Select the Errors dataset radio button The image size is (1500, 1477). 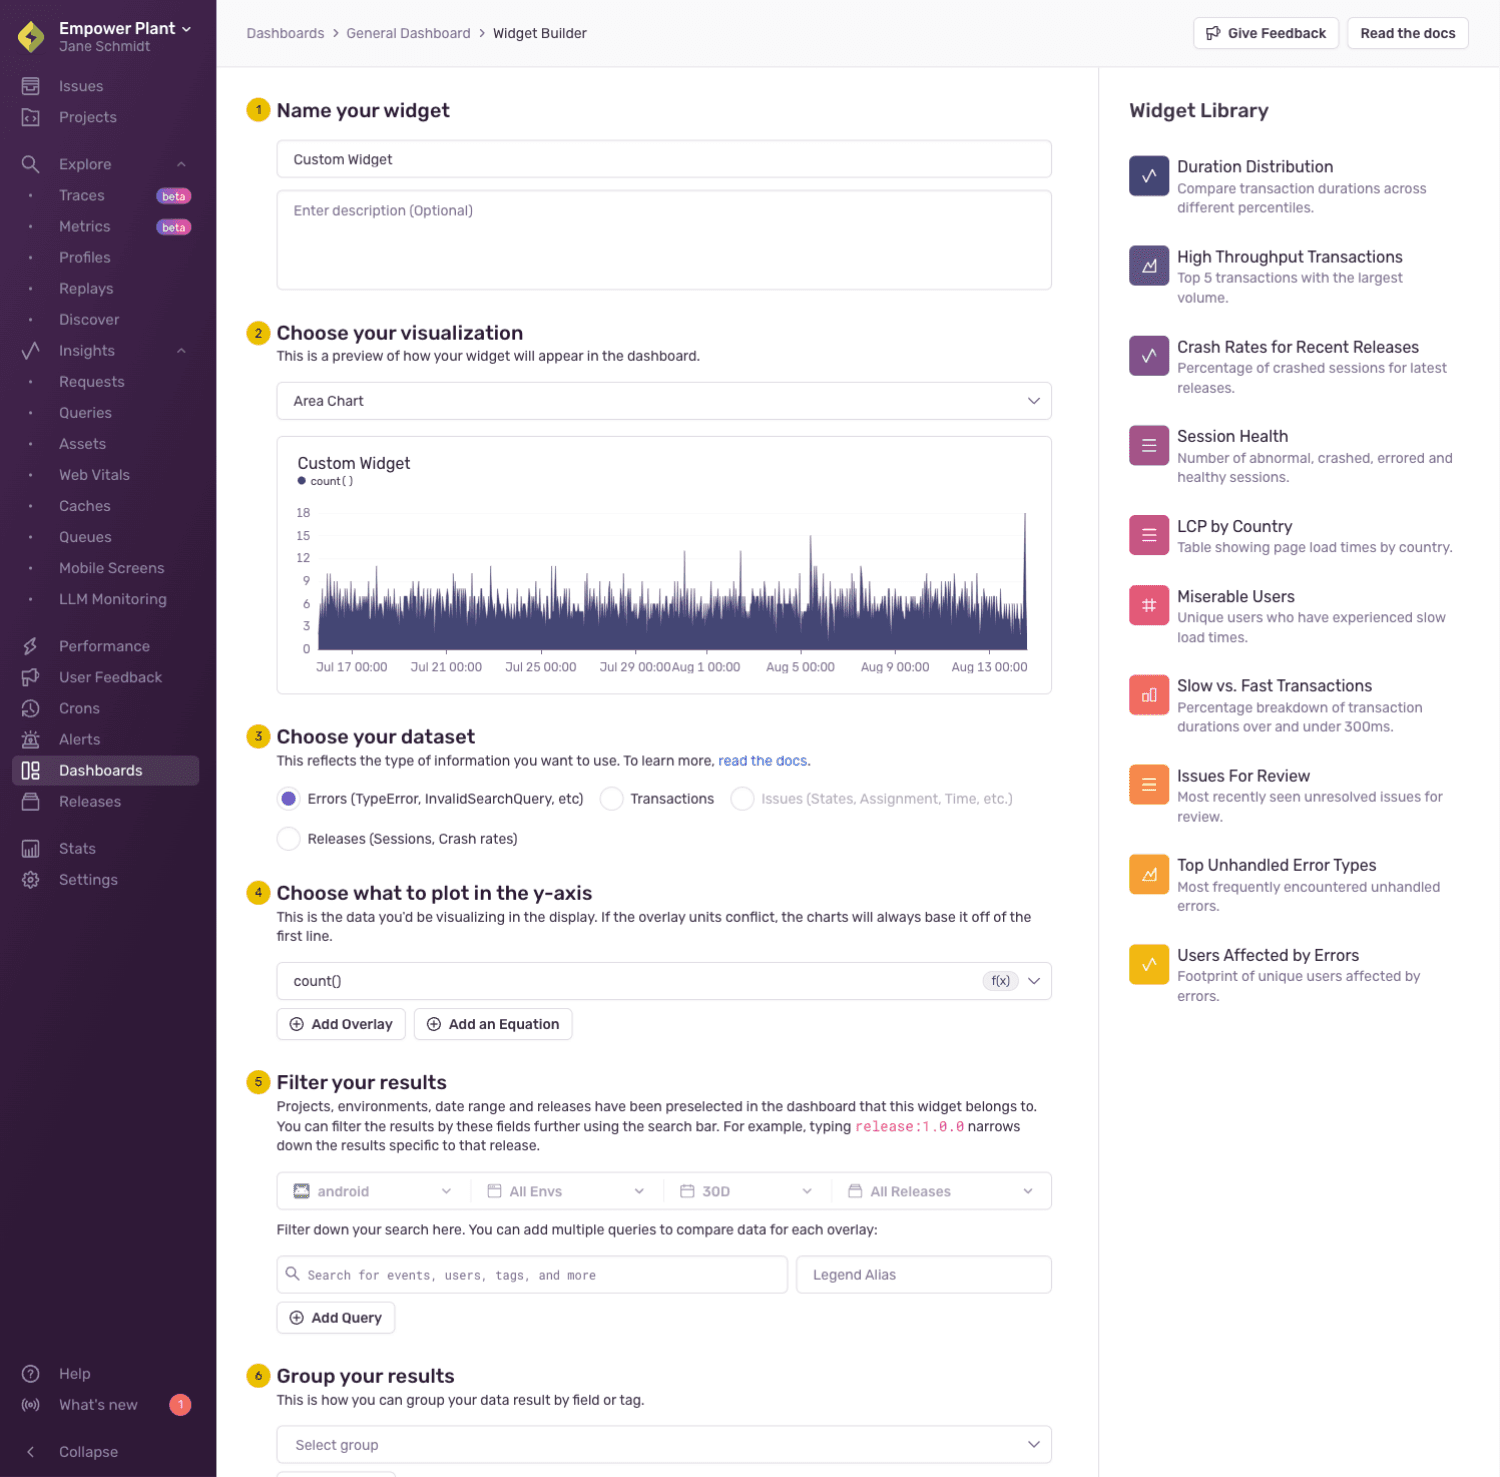click(288, 798)
